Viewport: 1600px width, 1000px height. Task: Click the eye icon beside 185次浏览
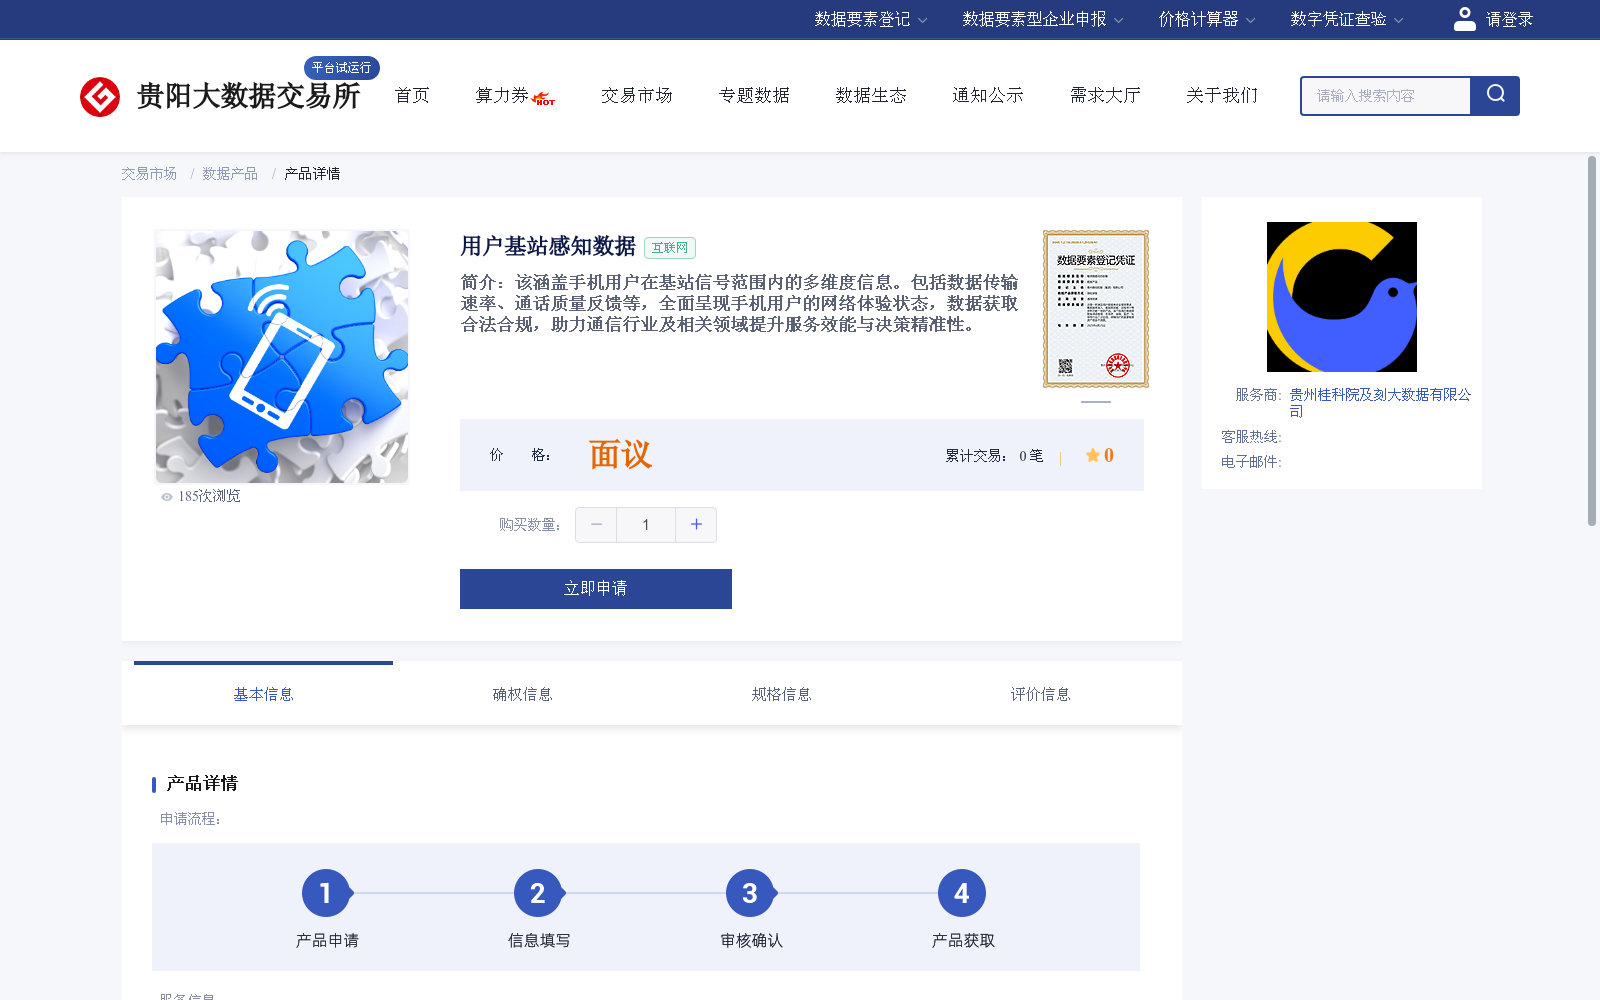[x=167, y=497]
